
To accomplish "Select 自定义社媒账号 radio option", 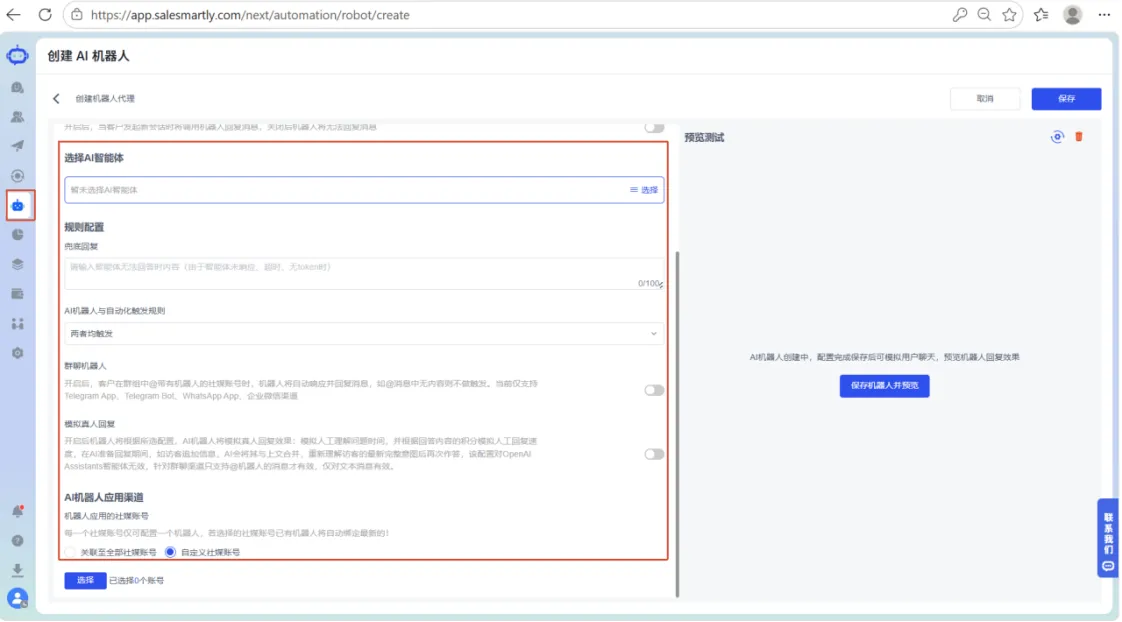I will 170,552.
